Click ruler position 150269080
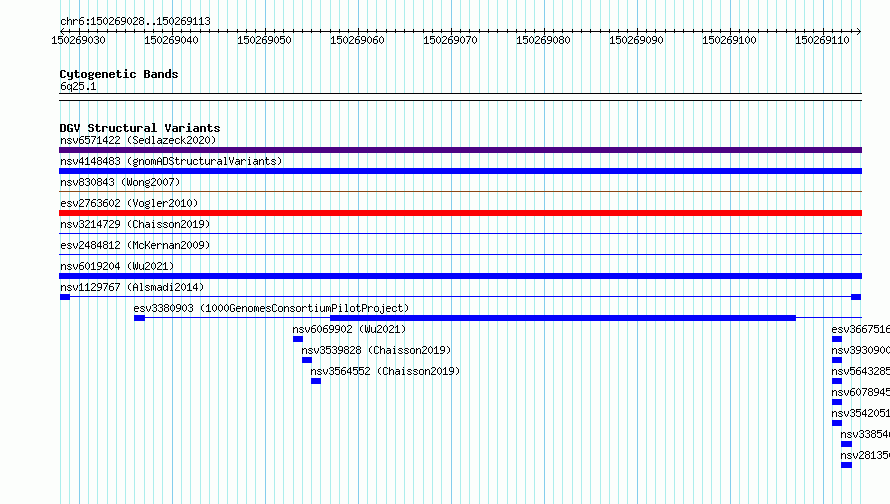This screenshot has height=504, width=890. pos(543,40)
